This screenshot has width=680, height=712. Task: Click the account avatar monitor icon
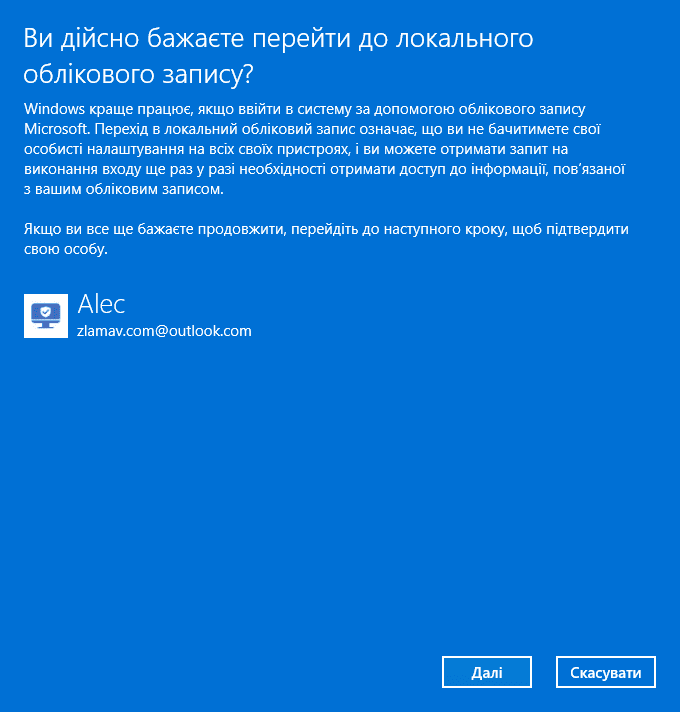[x=46, y=316]
